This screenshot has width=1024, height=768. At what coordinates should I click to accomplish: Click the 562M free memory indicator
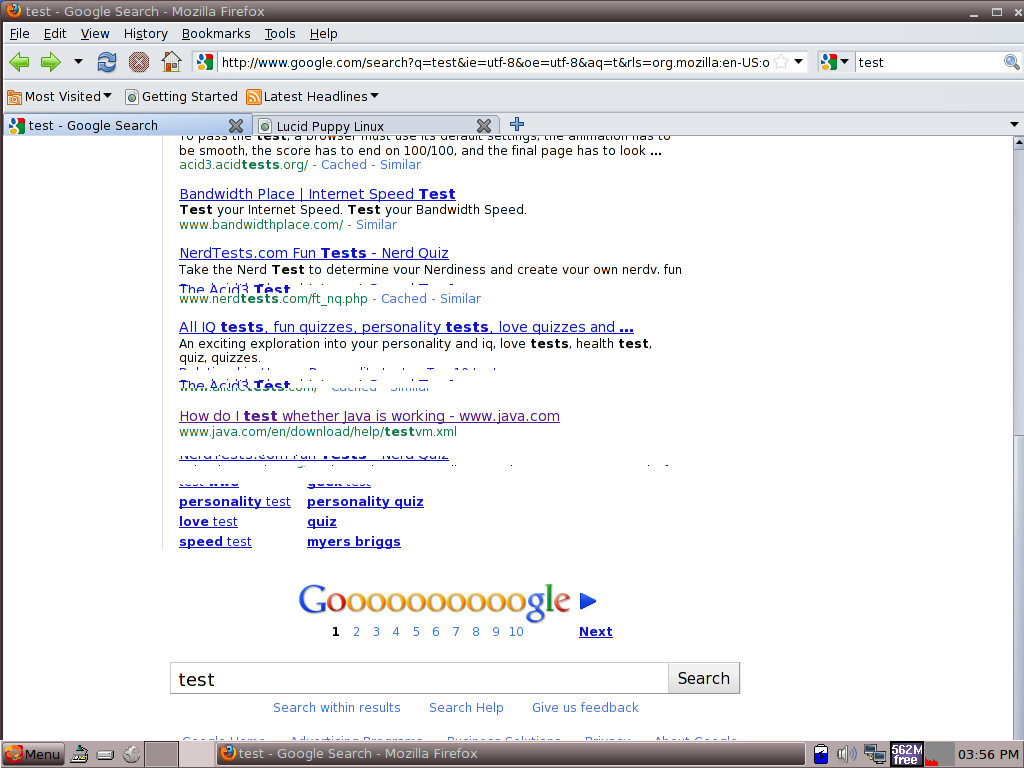[x=906, y=754]
